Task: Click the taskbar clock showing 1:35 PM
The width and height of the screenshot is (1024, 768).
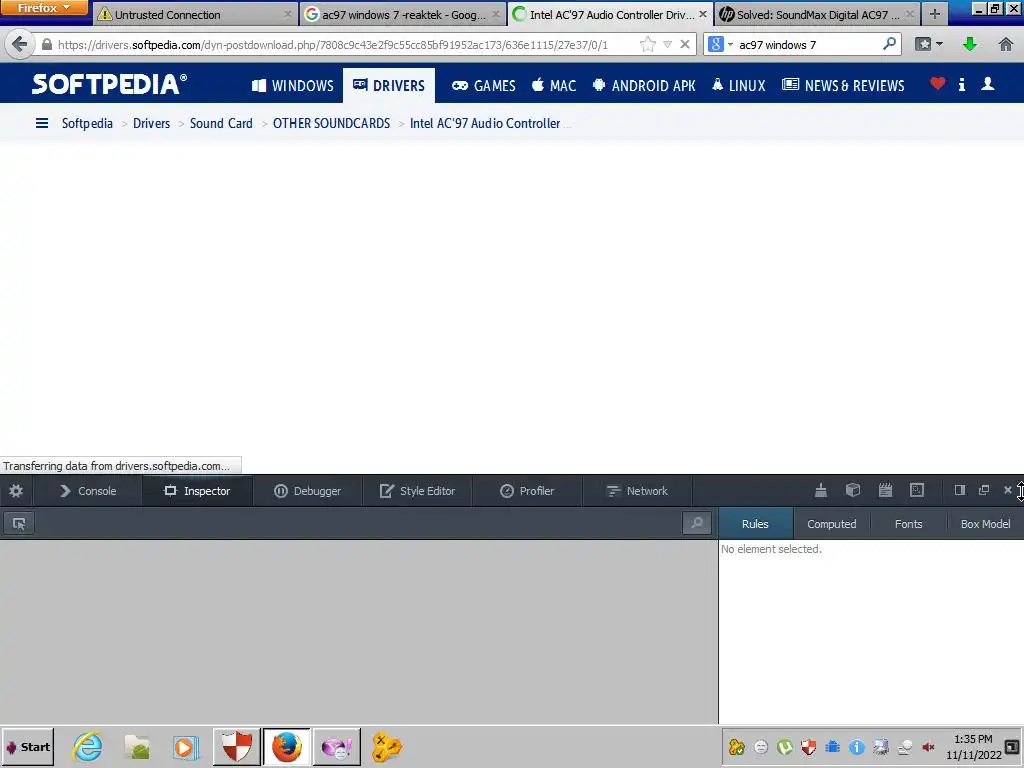Action: click(x=973, y=747)
